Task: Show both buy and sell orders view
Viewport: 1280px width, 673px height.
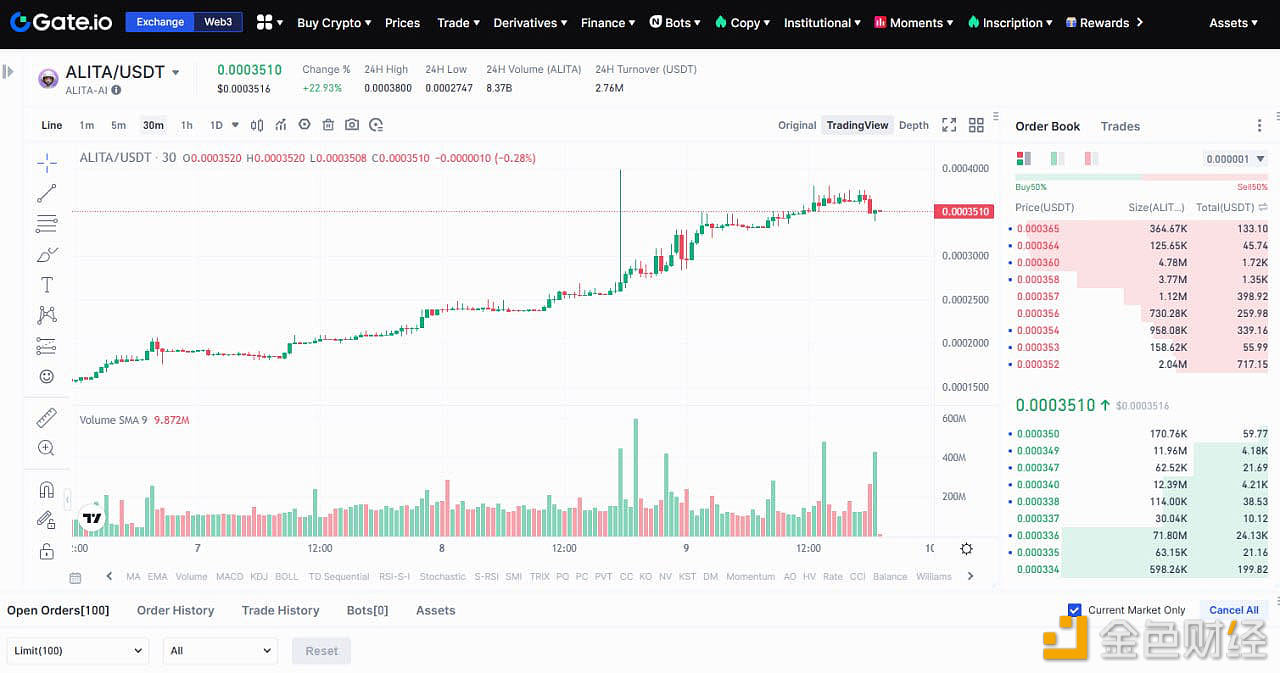Action: [1023, 158]
